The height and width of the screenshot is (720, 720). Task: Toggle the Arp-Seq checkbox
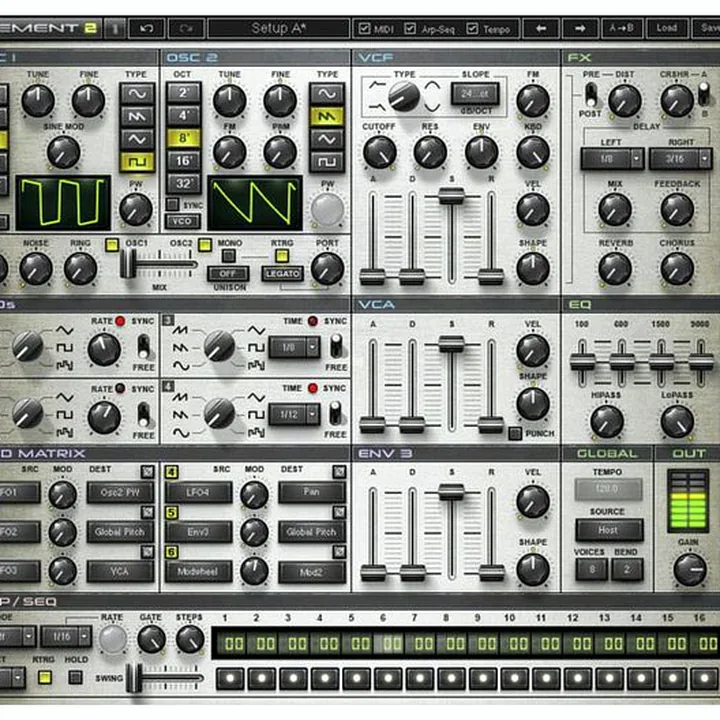(x=410, y=28)
